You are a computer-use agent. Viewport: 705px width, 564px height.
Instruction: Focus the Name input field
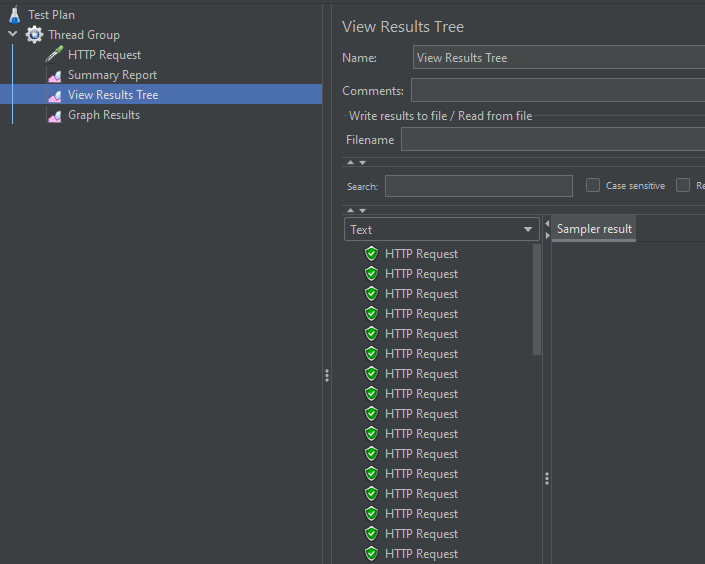click(559, 57)
